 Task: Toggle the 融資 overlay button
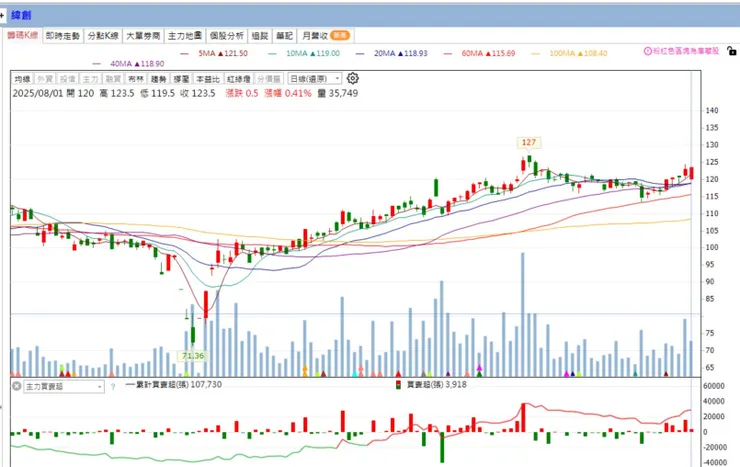113,79
